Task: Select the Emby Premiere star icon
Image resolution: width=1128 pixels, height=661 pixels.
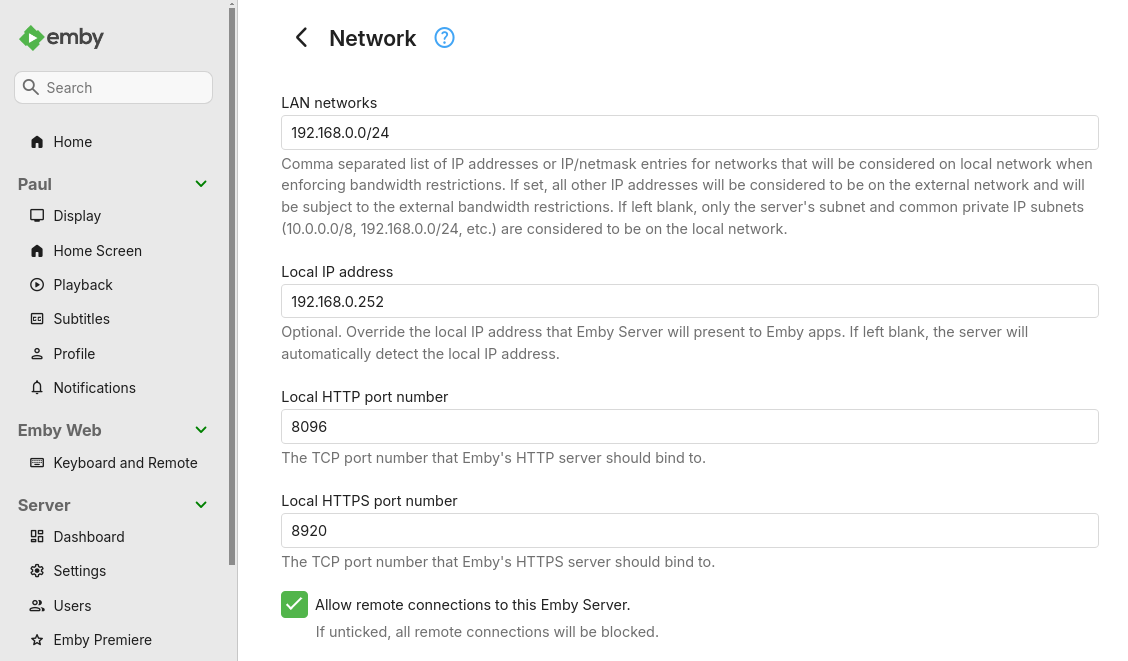Action: [35, 640]
